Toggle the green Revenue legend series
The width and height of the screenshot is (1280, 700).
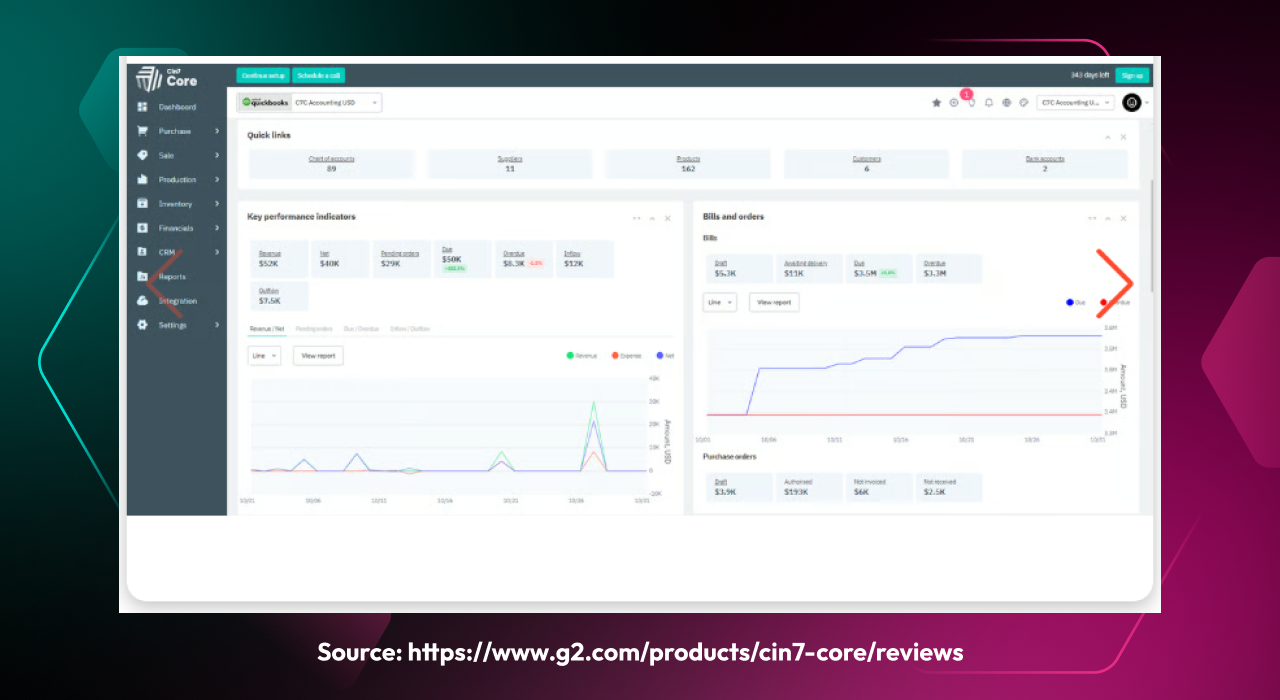[x=582, y=355]
